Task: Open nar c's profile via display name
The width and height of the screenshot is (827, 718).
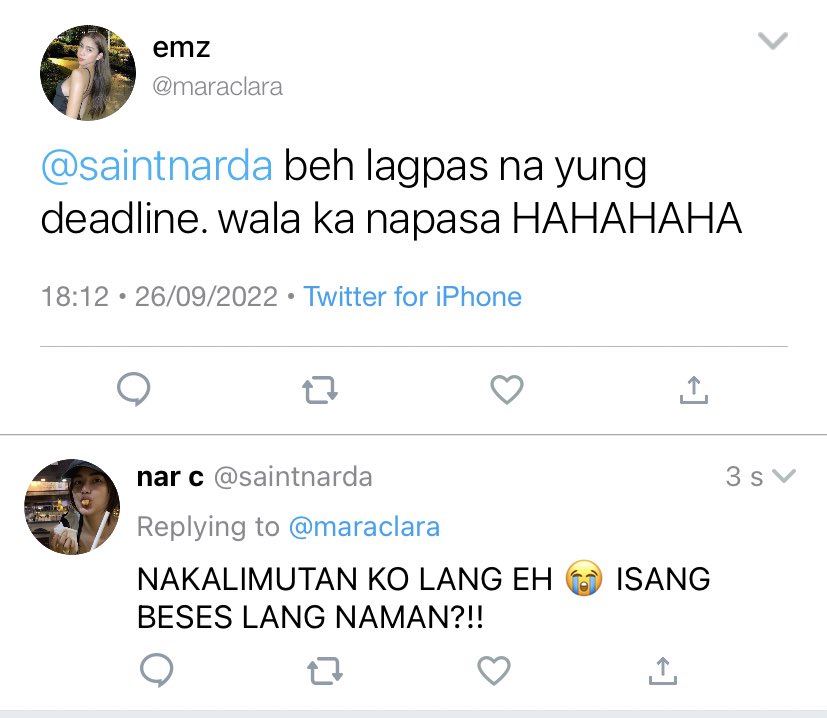Action: [170, 477]
